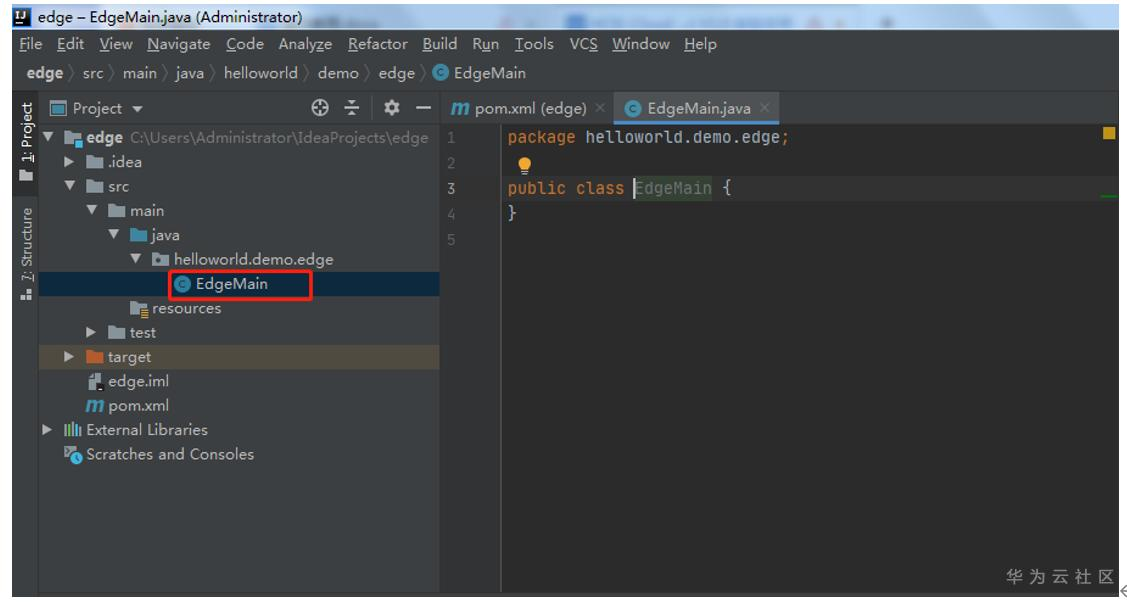Screen dimensions: 1127x602
Task: Expand the test folder
Action: tap(91, 333)
